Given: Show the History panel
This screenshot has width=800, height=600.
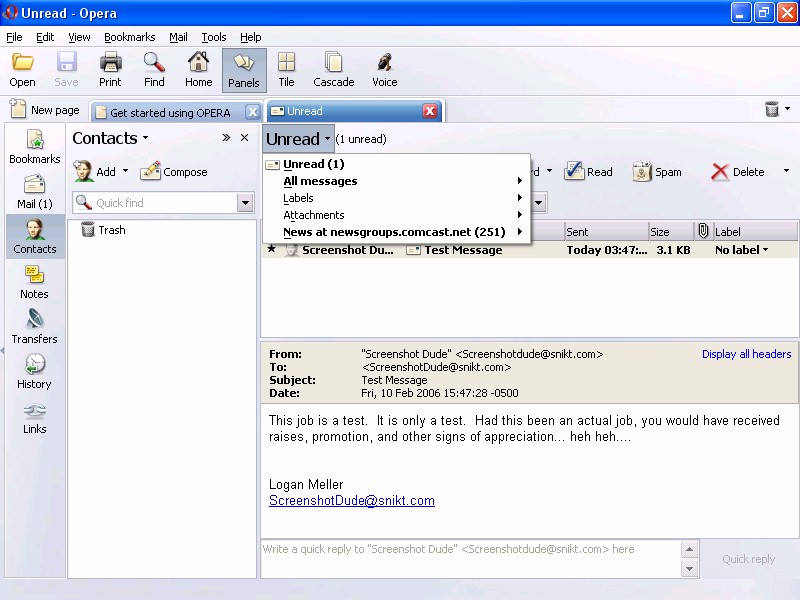Looking at the screenshot, I should pyautogui.click(x=34, y=372).
